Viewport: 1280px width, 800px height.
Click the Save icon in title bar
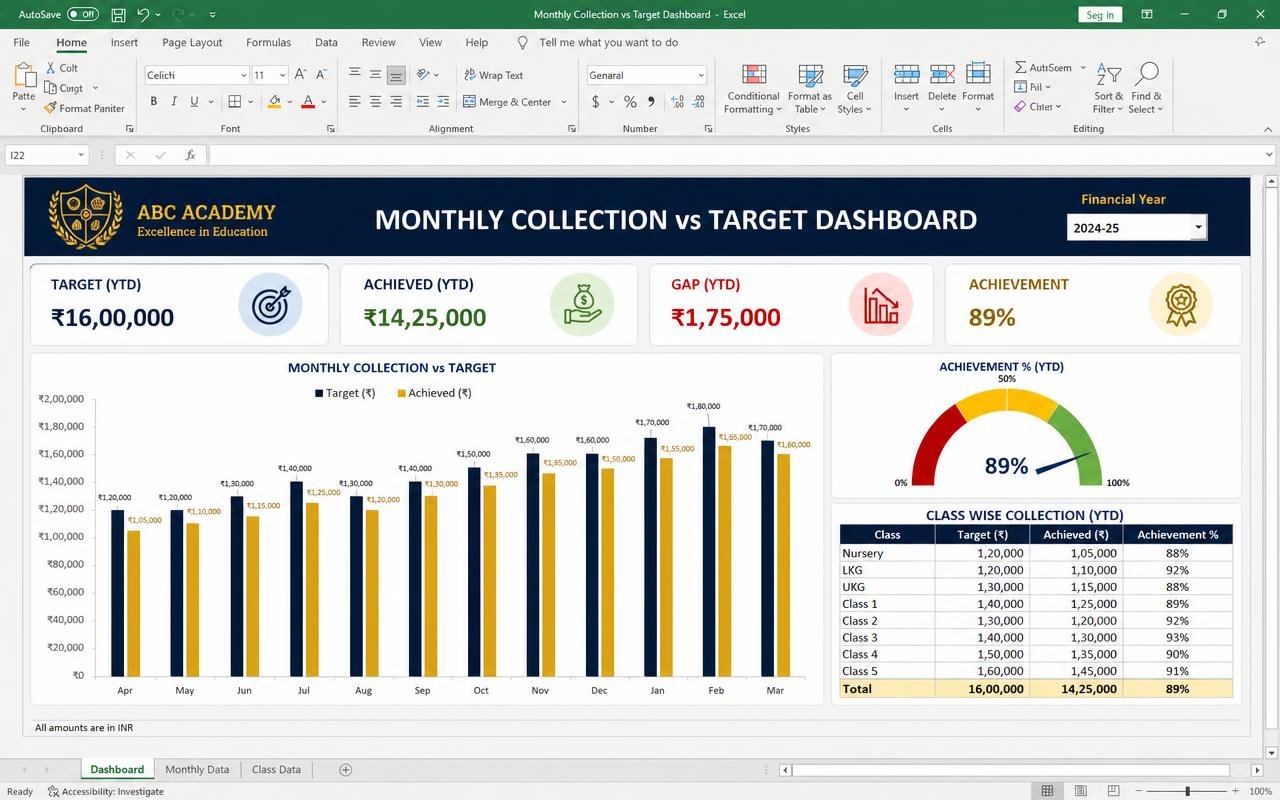pos(118,15)
